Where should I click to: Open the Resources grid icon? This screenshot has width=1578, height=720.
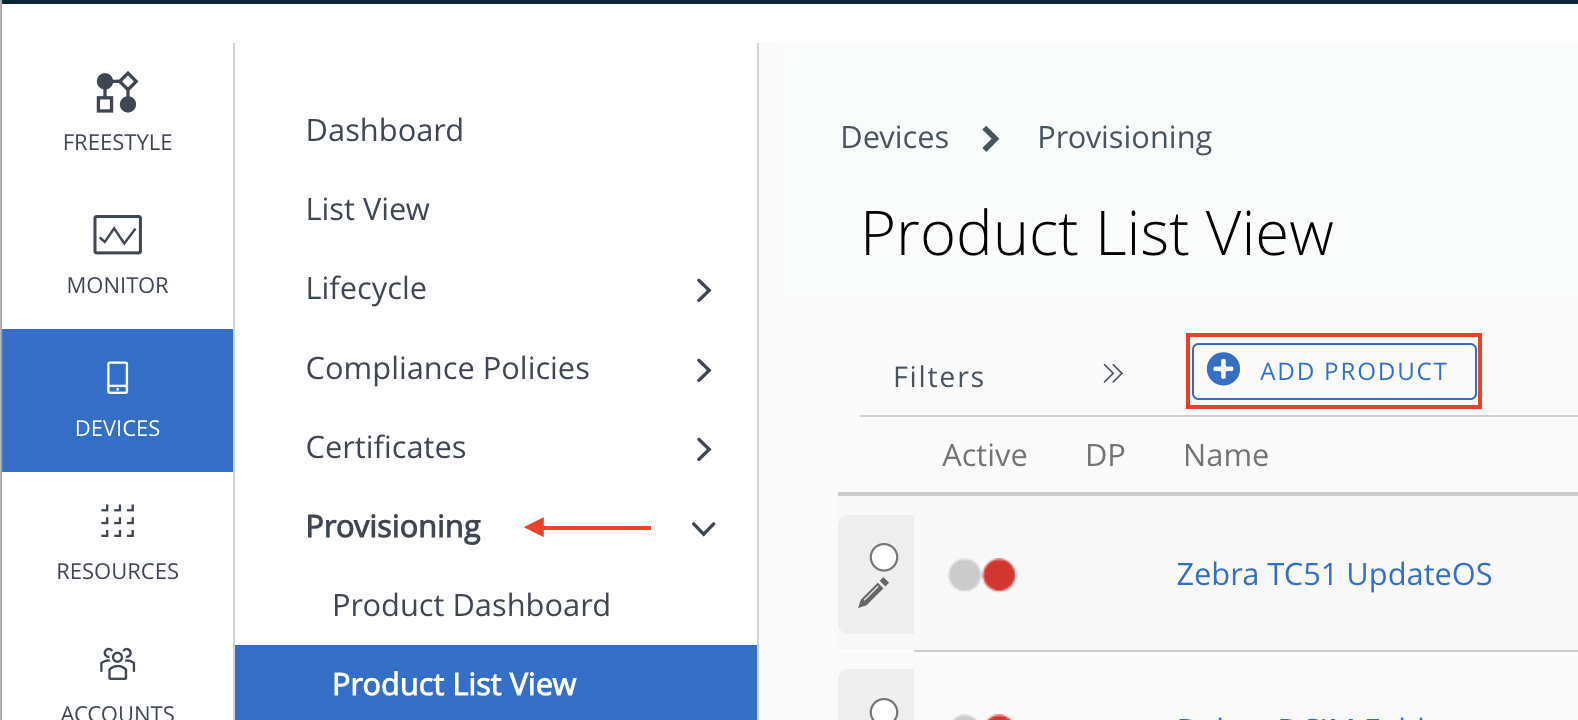[117, 521]
